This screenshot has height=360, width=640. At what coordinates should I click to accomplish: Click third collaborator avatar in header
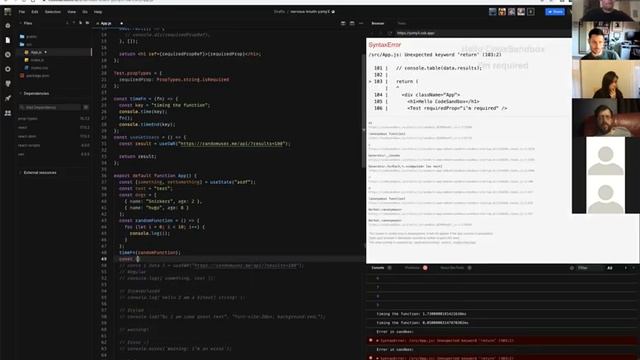[511, 12]
